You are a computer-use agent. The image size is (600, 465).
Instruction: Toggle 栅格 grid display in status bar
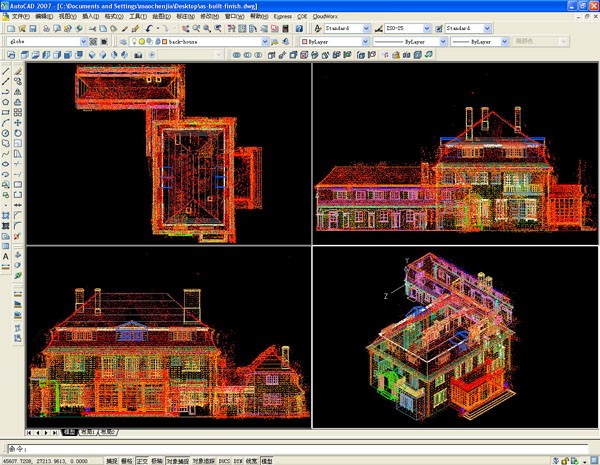coord(126,461)
